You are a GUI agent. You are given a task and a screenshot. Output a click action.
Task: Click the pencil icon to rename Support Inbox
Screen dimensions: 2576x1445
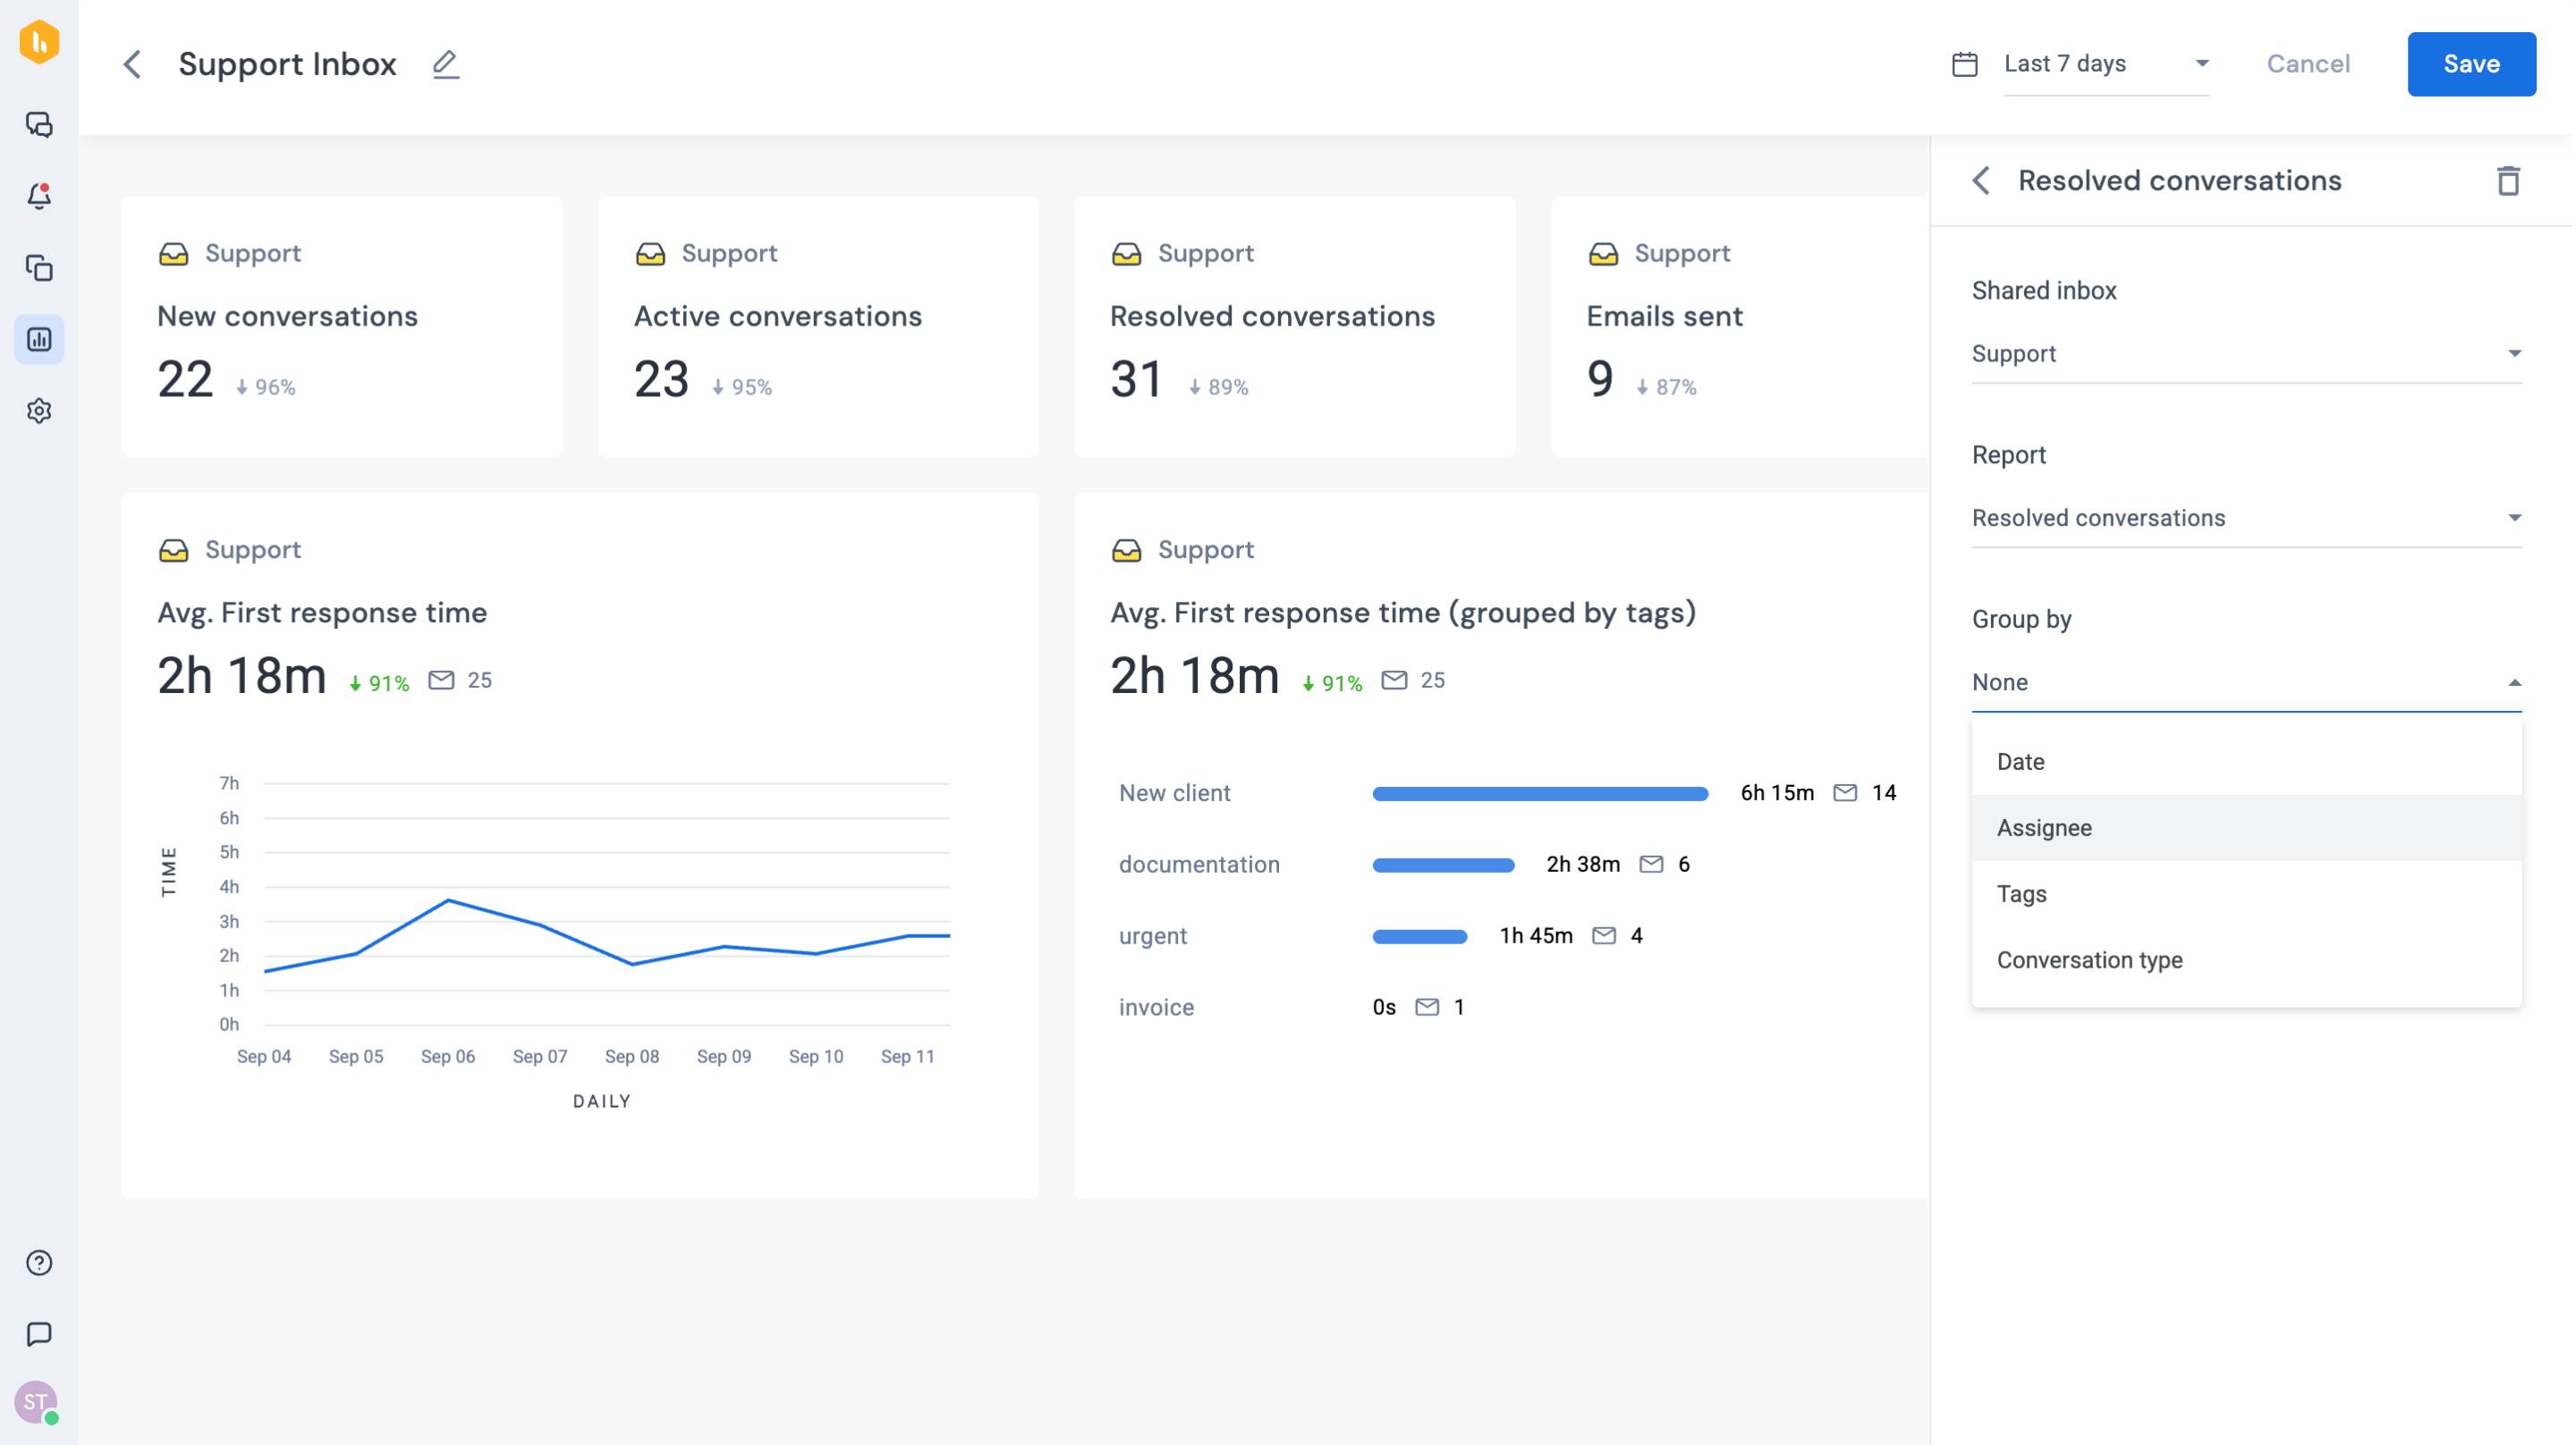(446, 64)
